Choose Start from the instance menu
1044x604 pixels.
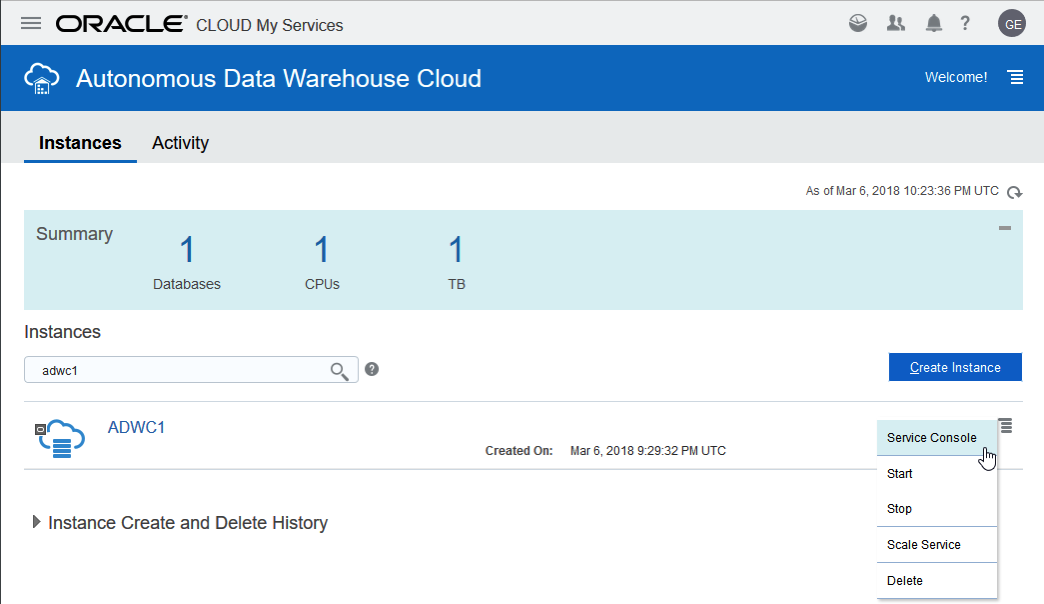click(937, 473)
